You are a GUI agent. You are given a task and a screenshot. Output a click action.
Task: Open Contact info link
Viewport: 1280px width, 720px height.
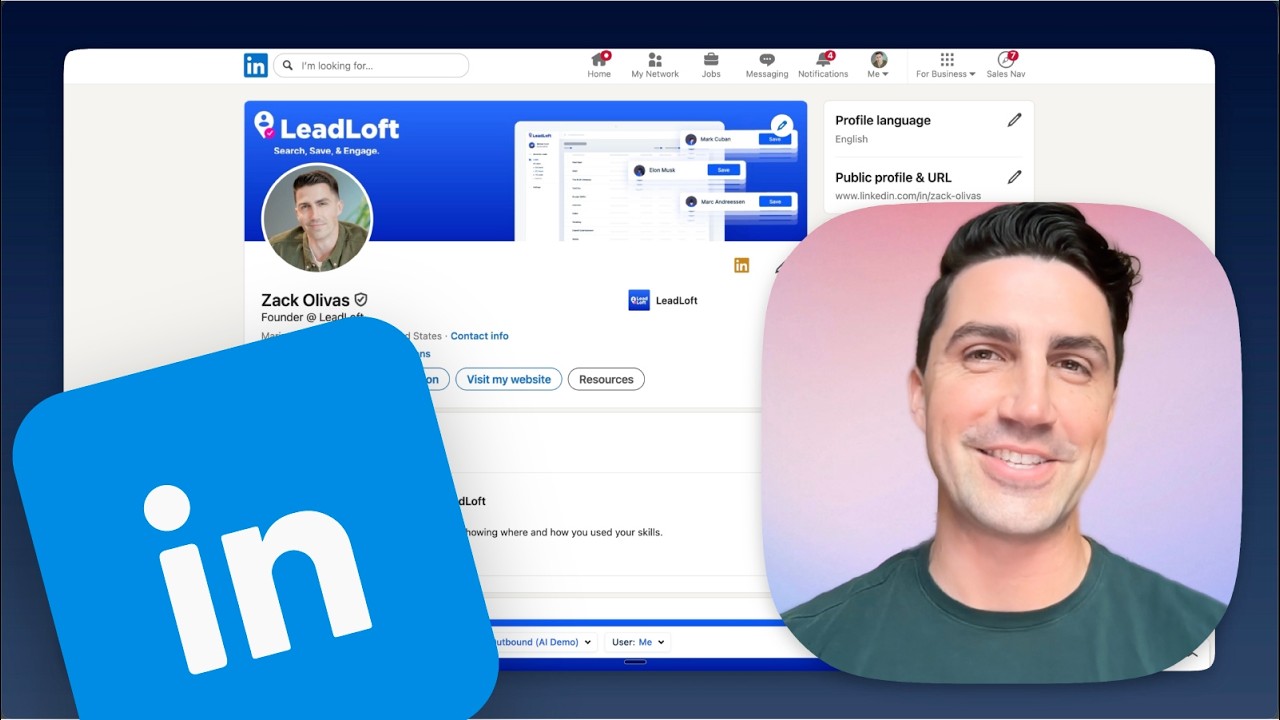point(479,336)
